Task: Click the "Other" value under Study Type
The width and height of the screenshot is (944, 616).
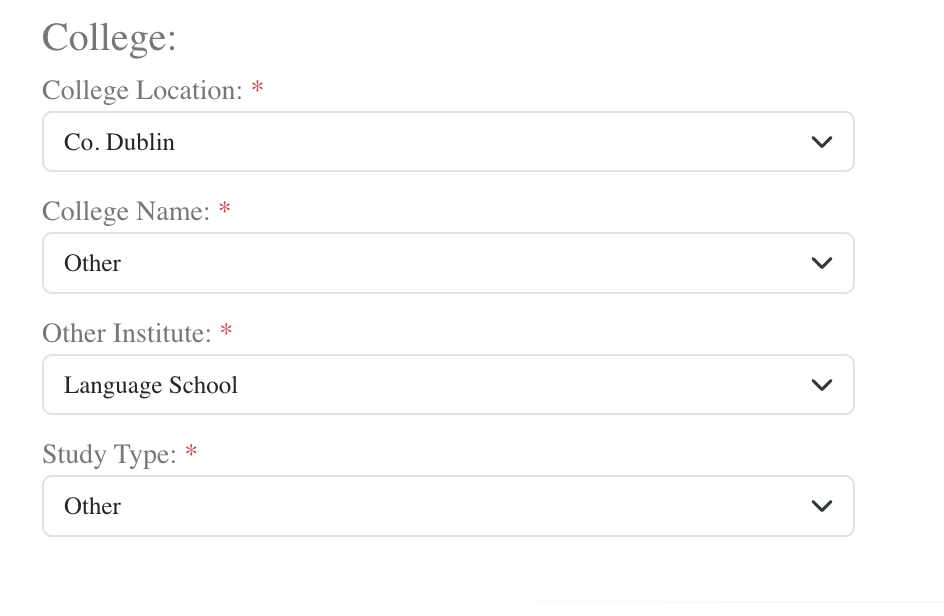Action: pos(92,506)
